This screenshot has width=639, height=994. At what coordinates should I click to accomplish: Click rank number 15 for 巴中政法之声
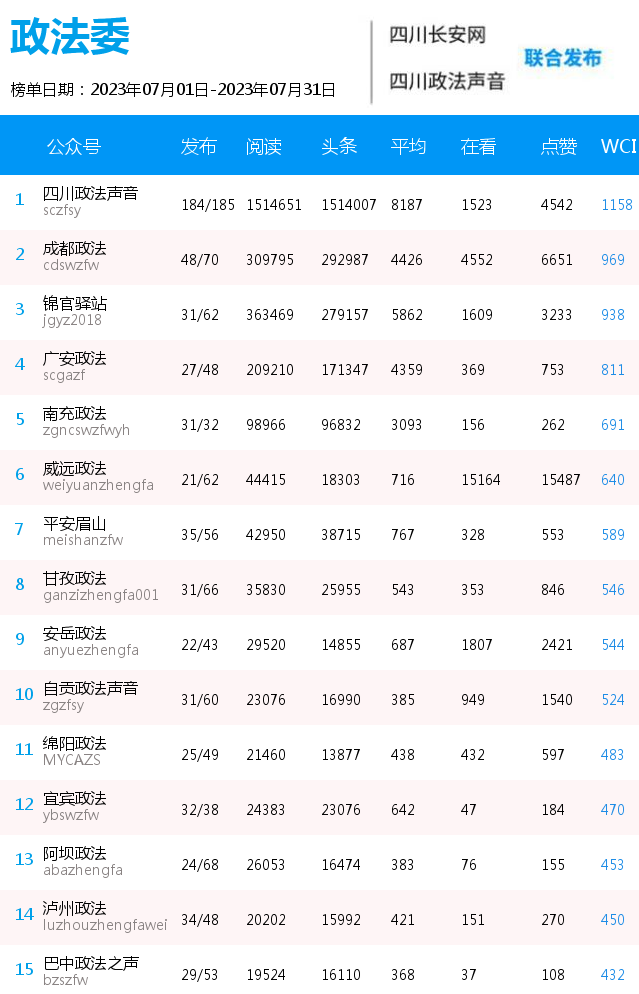tap(24, 969)
